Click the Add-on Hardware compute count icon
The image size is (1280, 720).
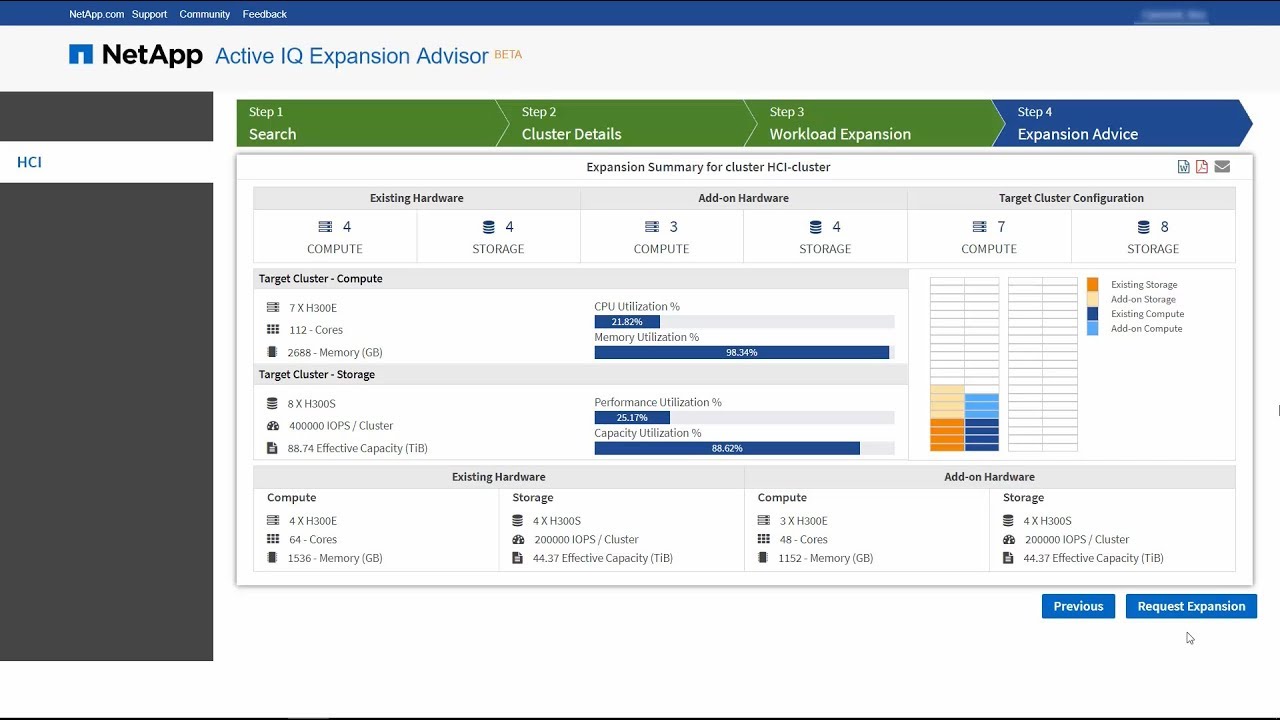point(652,227)
